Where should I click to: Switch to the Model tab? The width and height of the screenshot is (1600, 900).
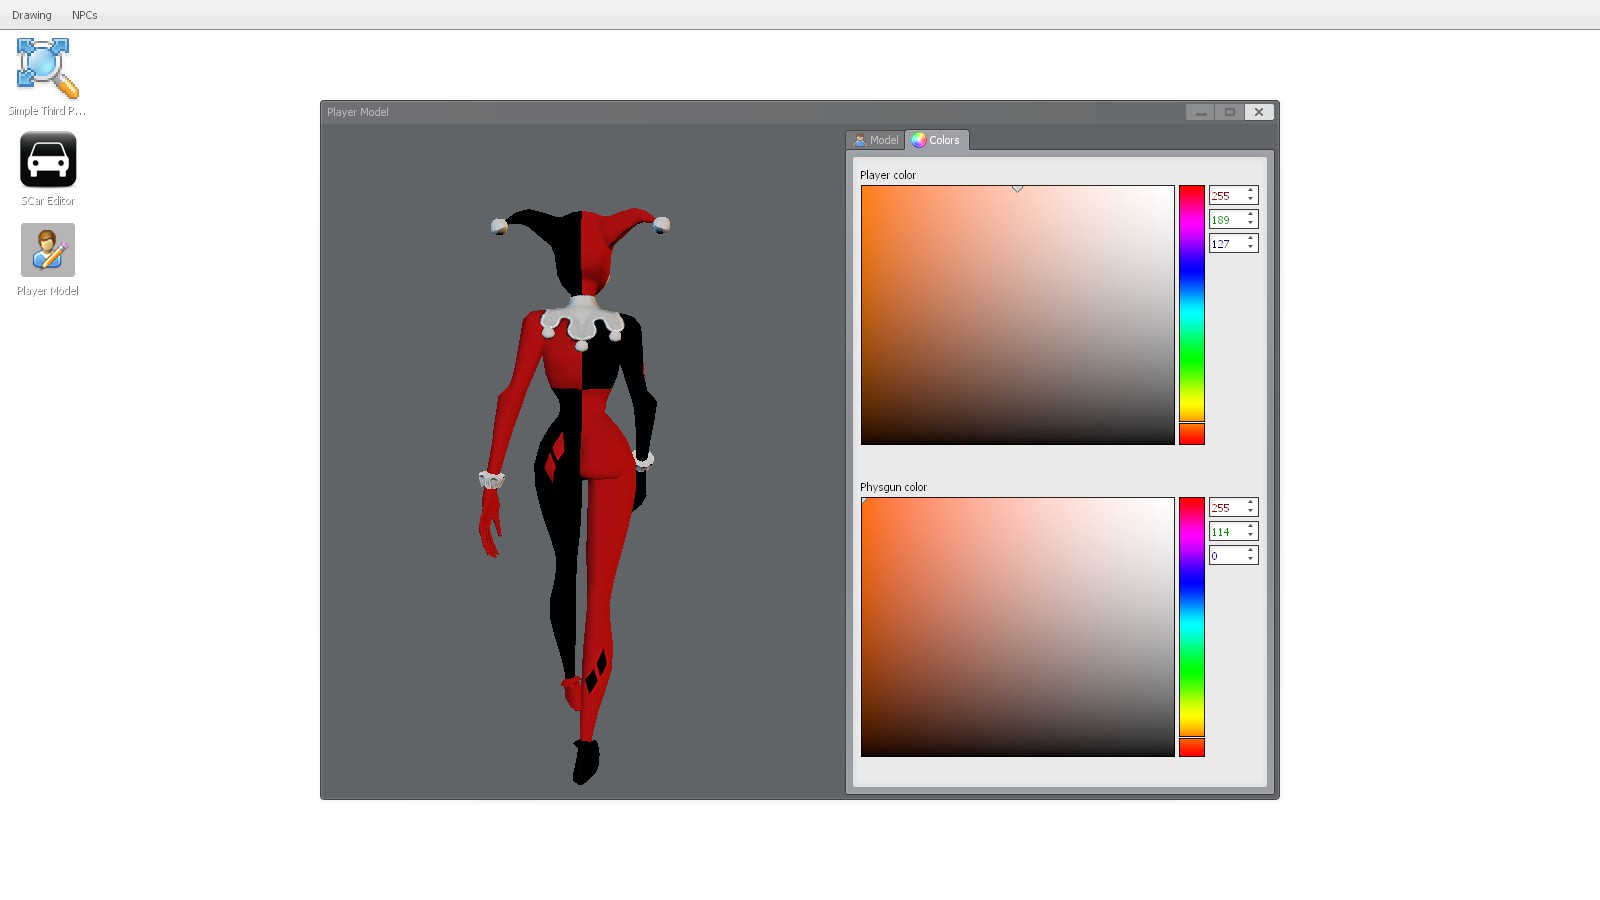coord(876,140)
